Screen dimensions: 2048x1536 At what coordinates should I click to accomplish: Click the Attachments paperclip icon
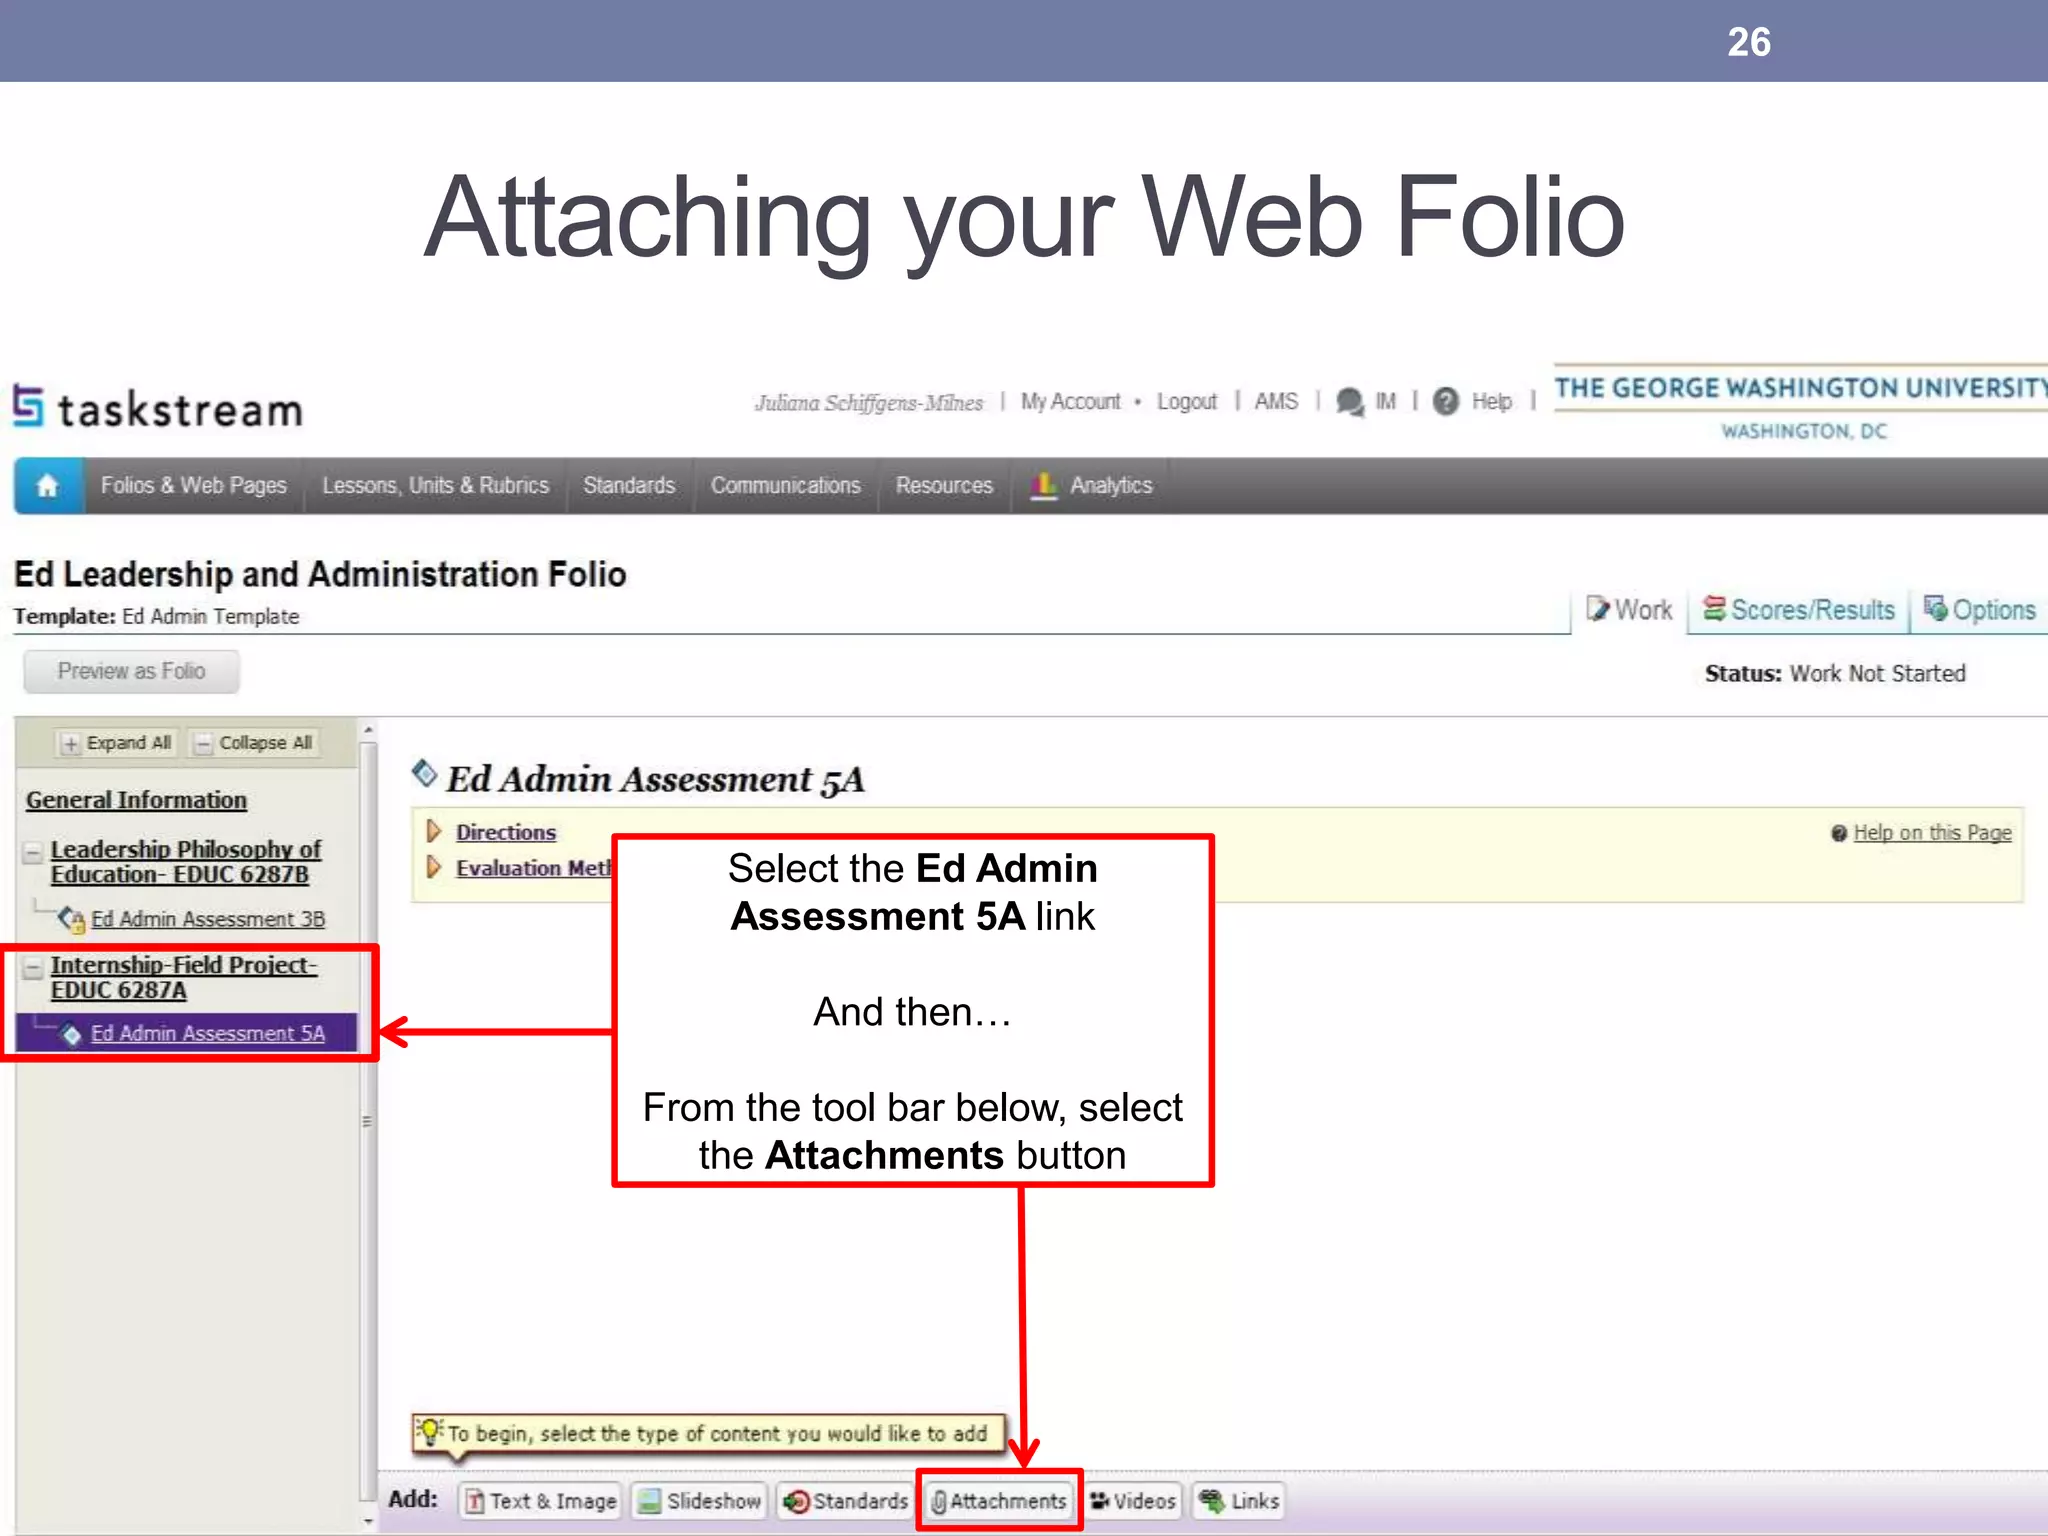click(939, 1502)
